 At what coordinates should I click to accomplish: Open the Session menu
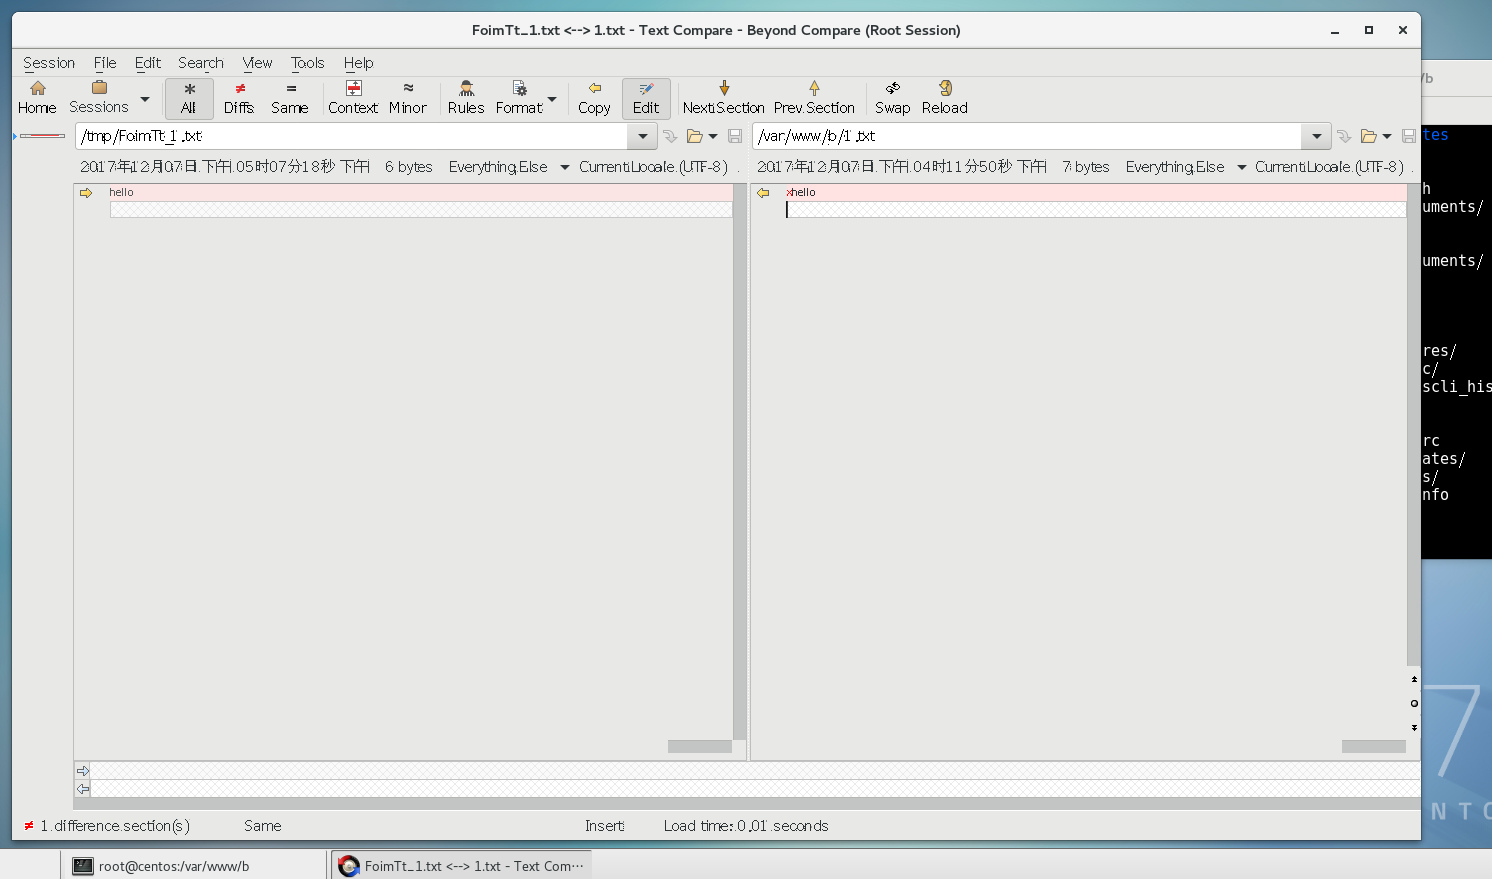(x=49, y=63)
